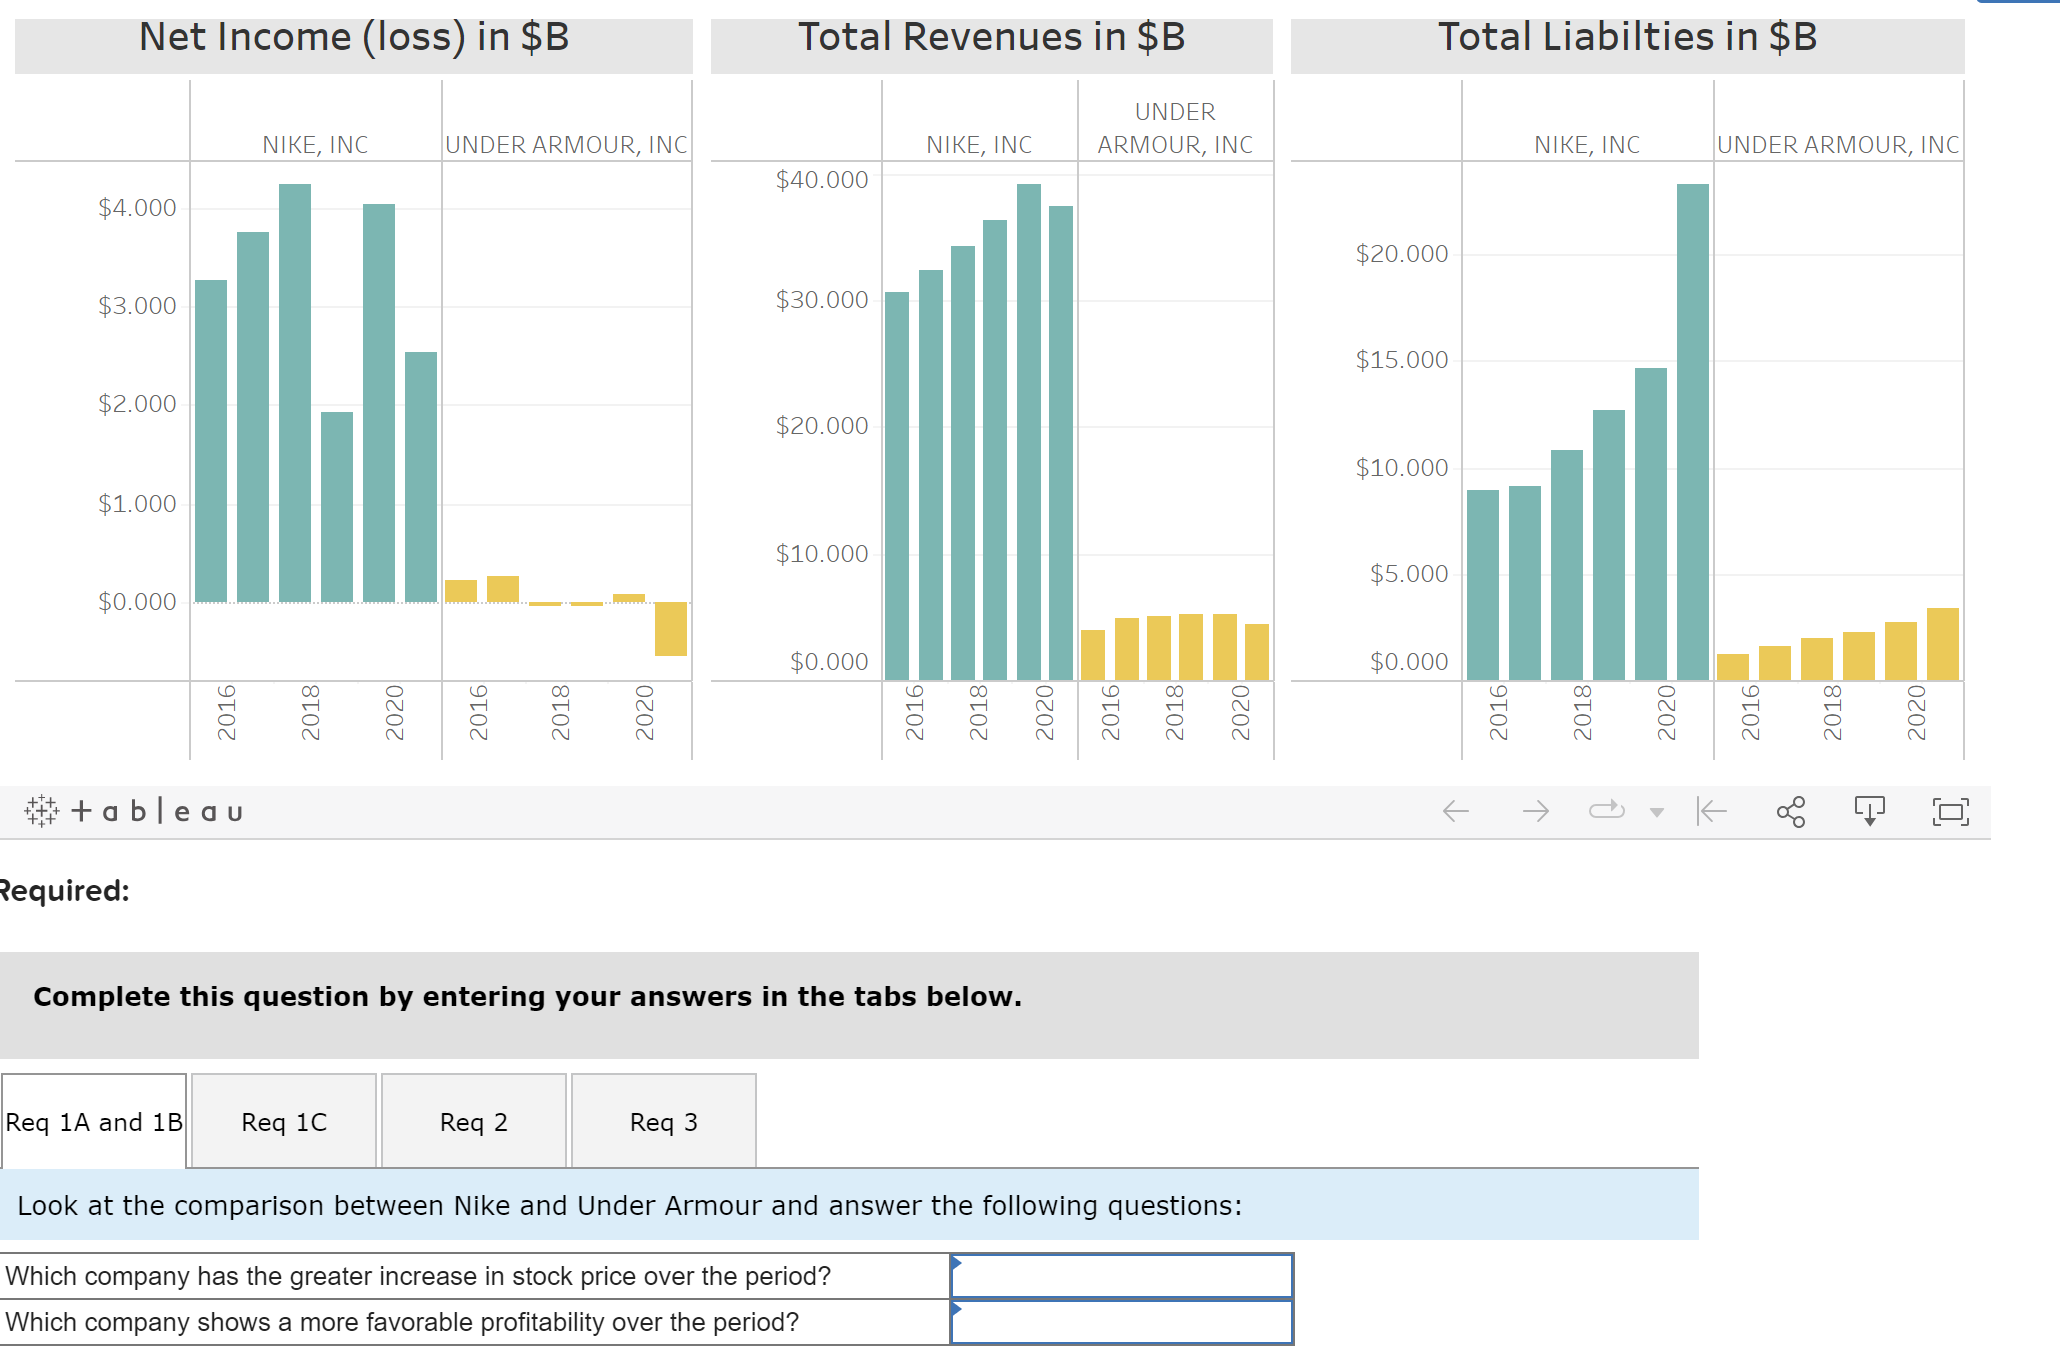Switch to the Req 2 tab
Image resolution: width=2060 pixels, height=1359 pixels.
pos(473,1121)
